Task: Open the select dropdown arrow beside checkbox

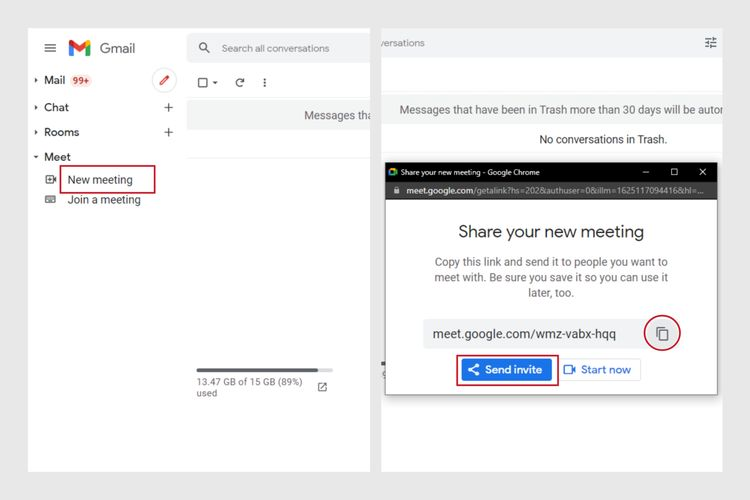Action: pyautogui.click(x=215, y=83)
